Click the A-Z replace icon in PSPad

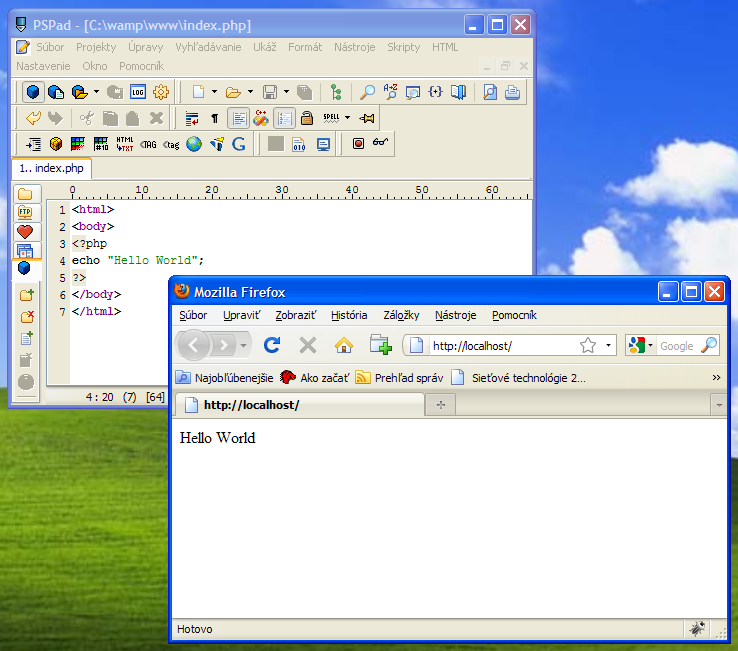pyautogui.click(x=390, y=92)
